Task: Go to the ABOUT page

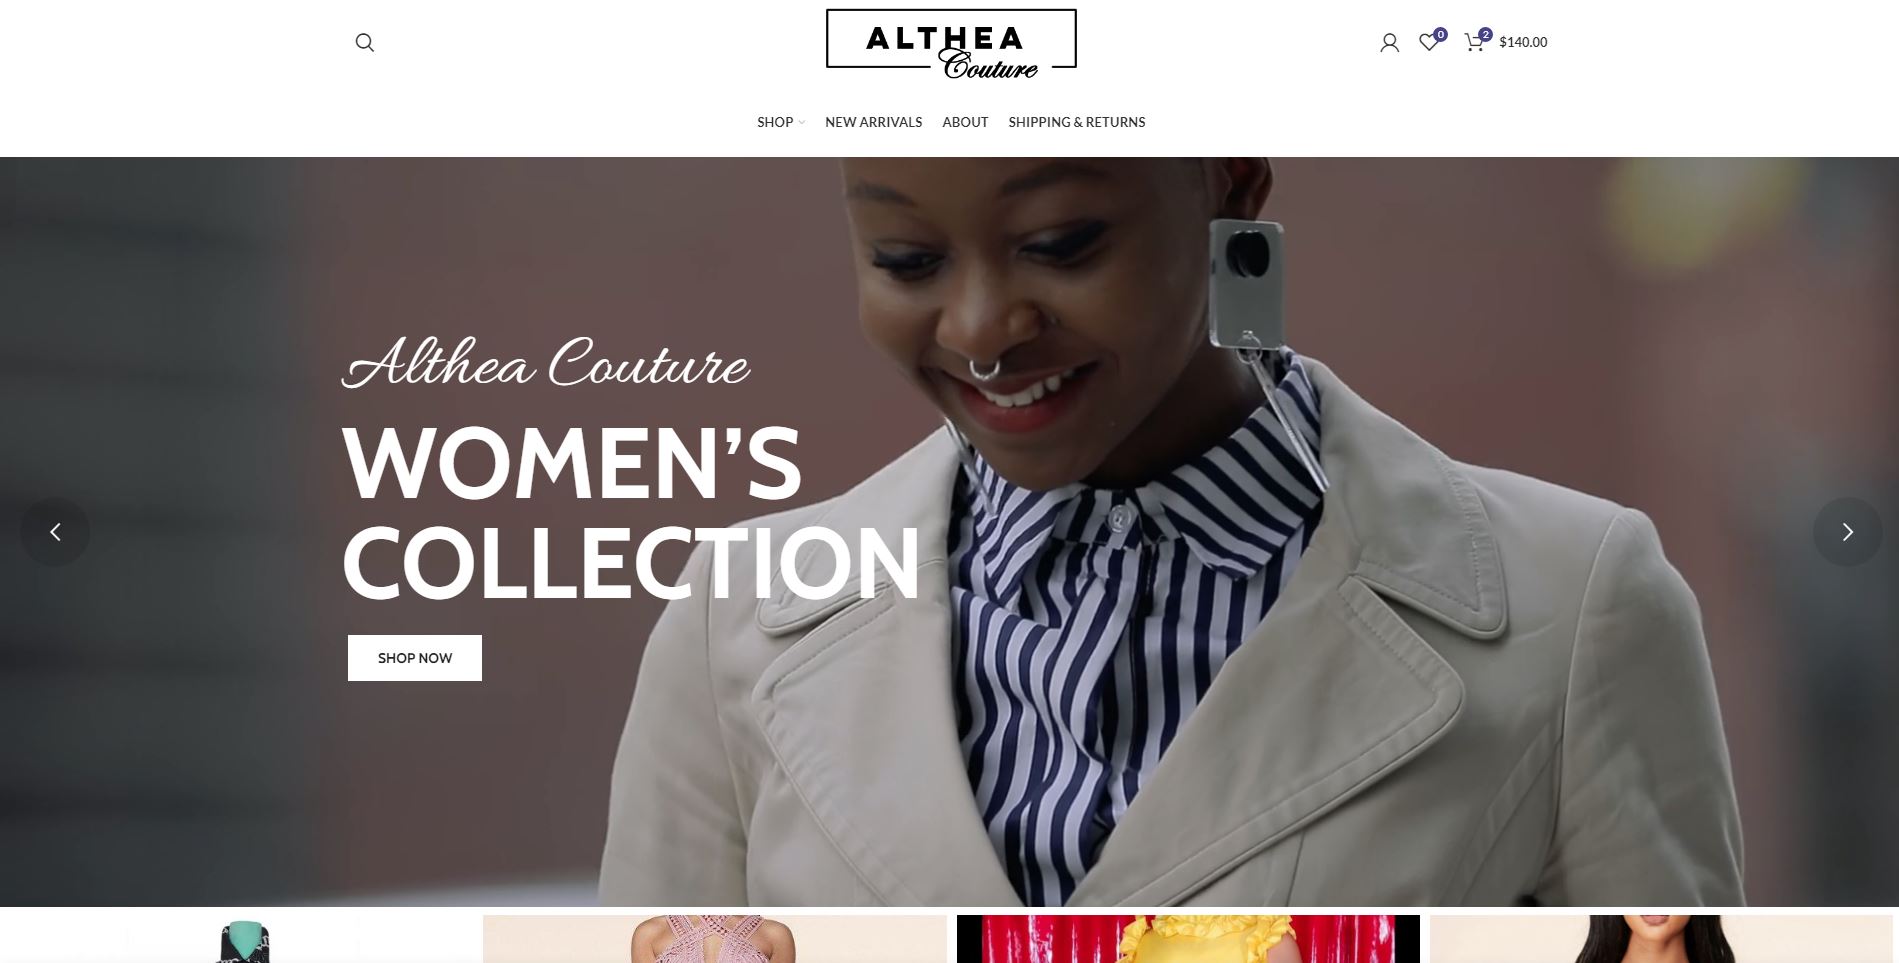Action: pos(965,122)
